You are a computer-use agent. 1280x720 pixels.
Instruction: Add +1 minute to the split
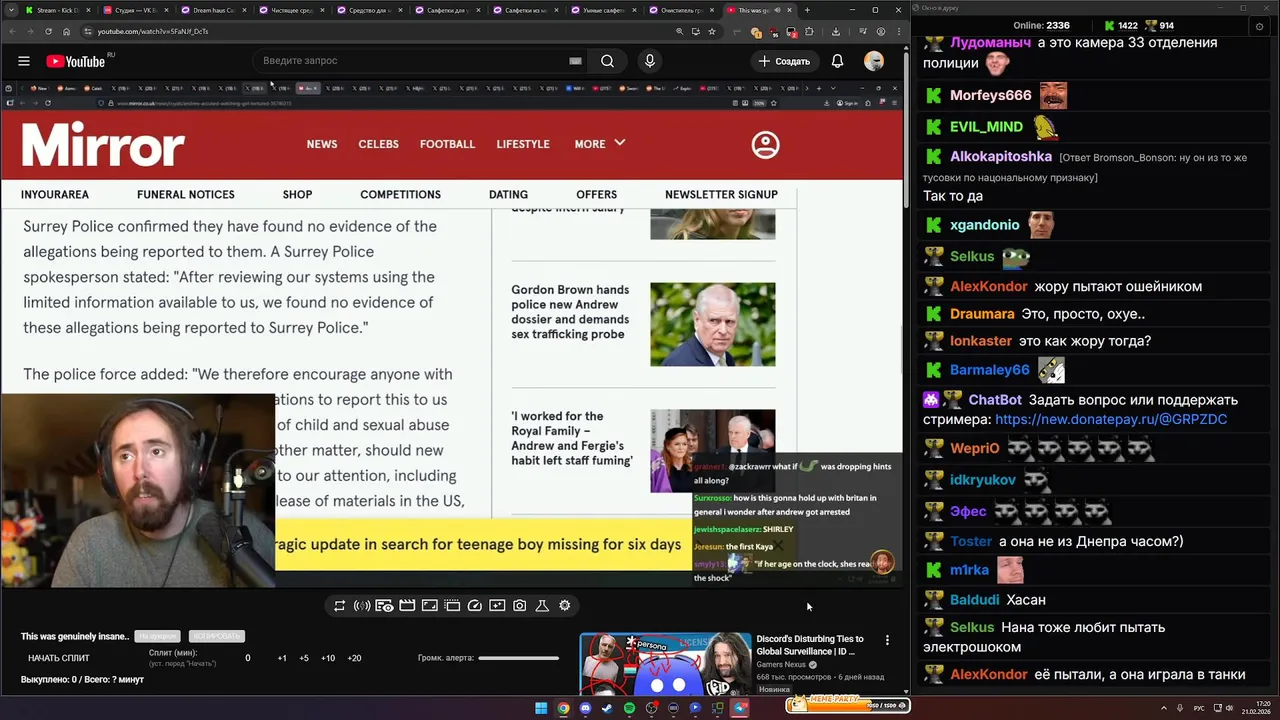(x=282, y=658)
